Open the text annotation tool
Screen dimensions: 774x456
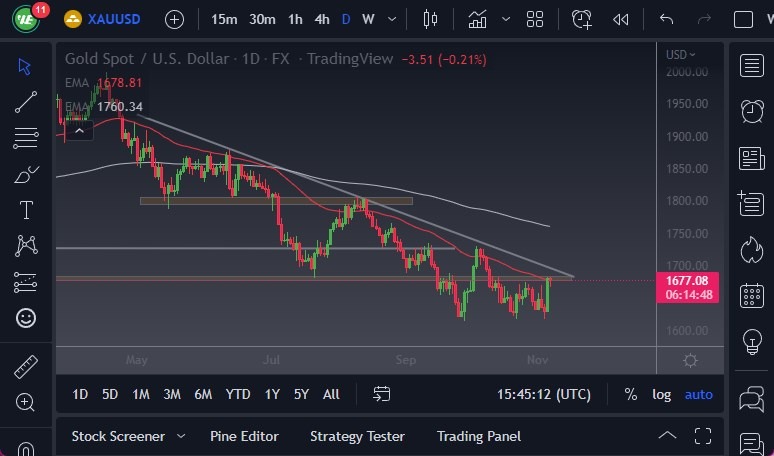coord(26,210)
